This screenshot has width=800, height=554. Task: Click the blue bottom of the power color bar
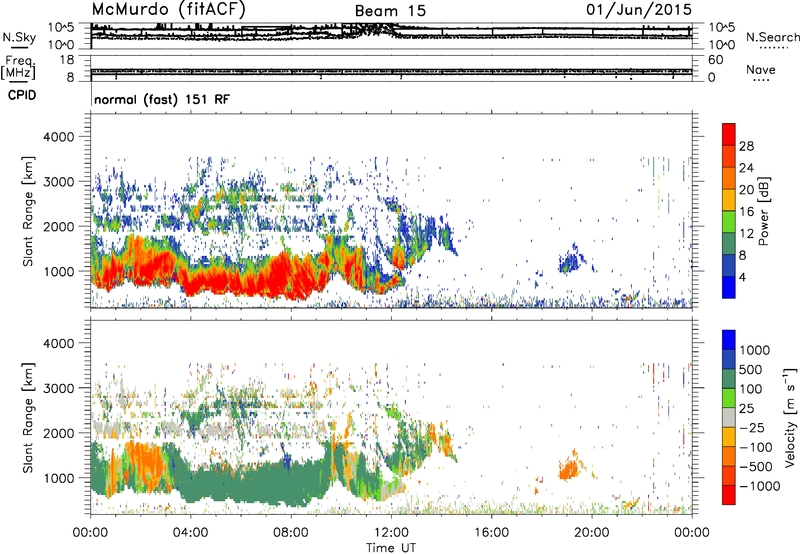[x=729, y=287]
